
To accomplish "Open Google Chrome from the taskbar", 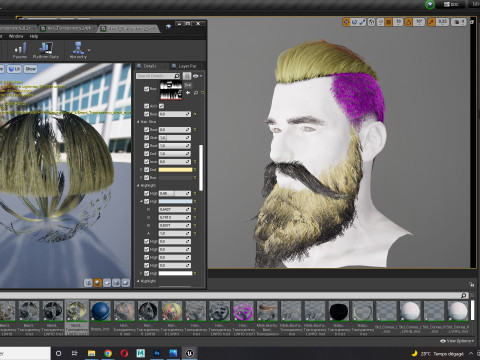I will click(x=108, y=353).
